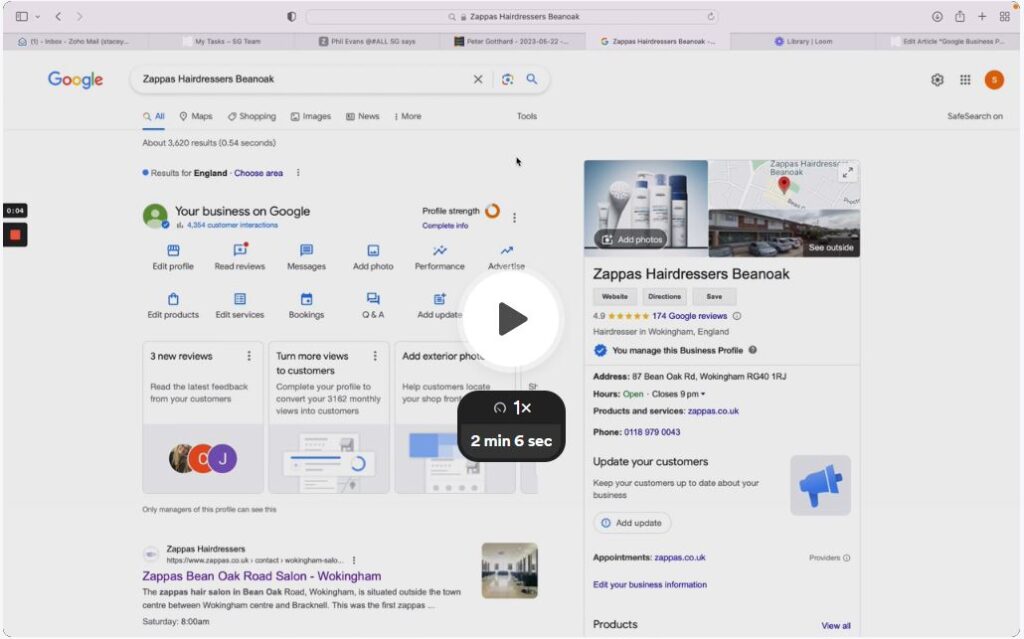Expand opening hours next to Closes 9 pm
Viewport: 1024px width, 639px height.
click(x=703, y=394)
